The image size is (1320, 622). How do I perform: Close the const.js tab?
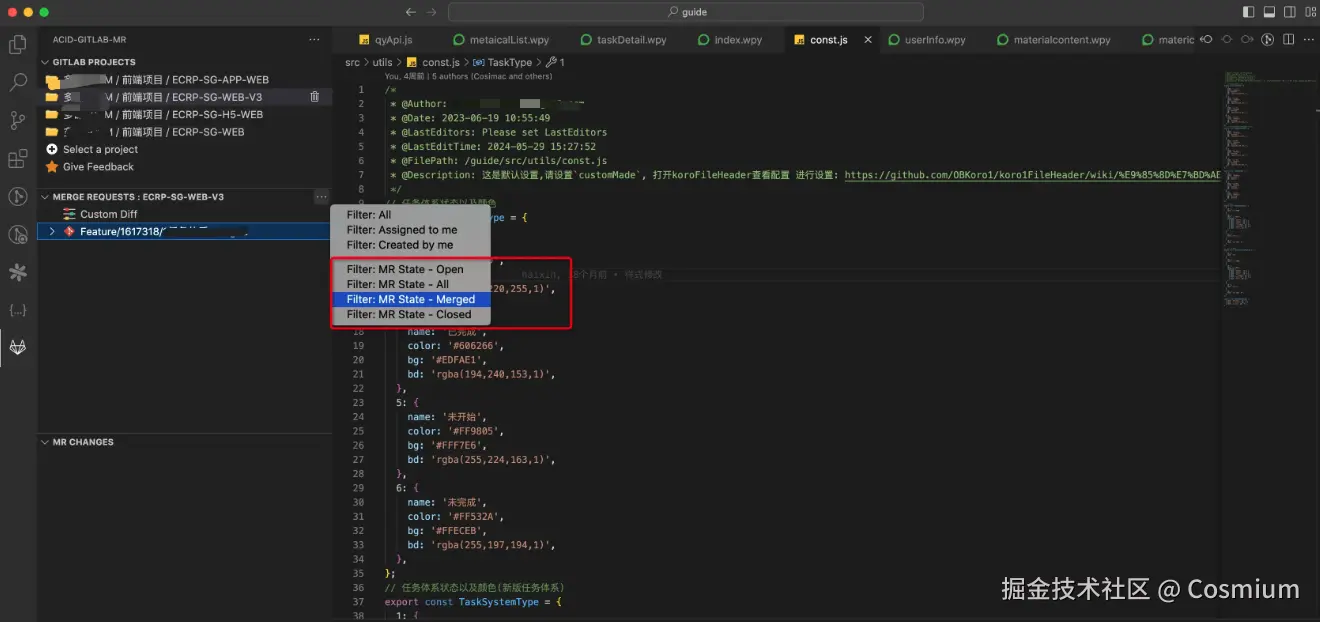pyautogui.click(x=867, y=40)
